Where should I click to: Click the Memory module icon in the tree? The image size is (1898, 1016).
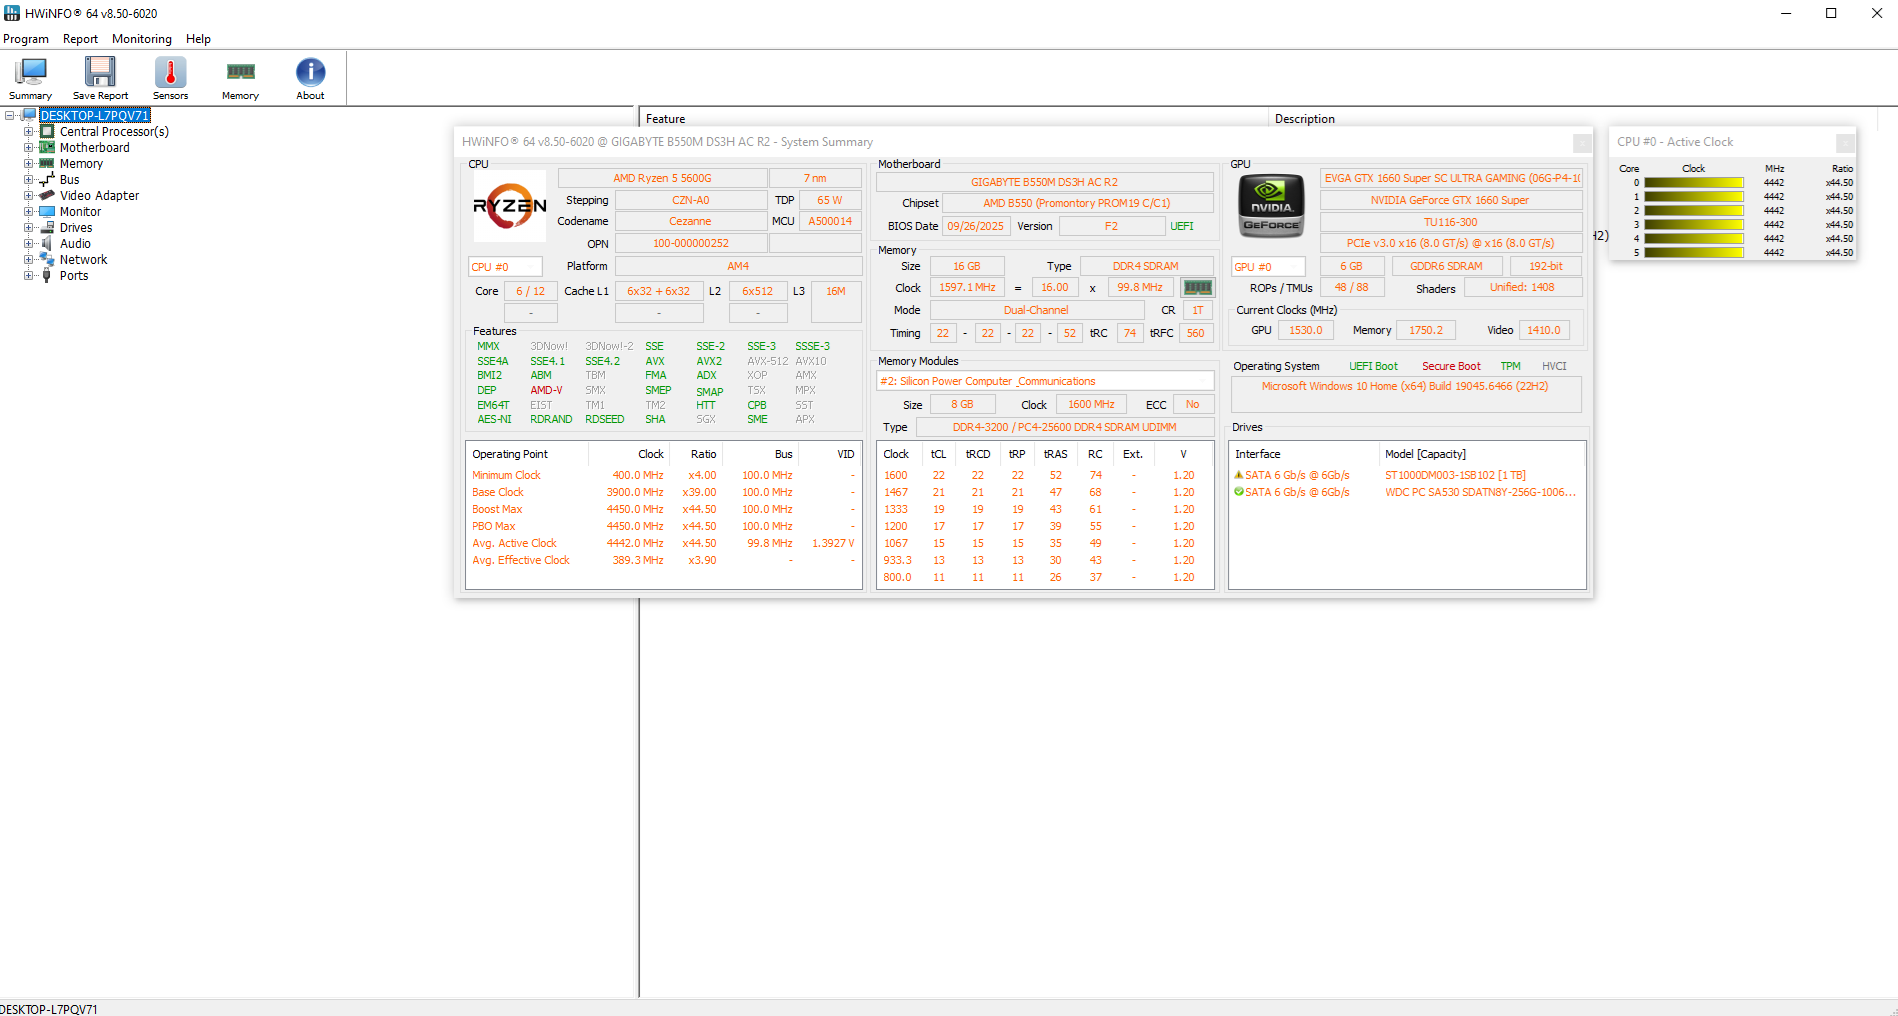[x=47, y=163]
